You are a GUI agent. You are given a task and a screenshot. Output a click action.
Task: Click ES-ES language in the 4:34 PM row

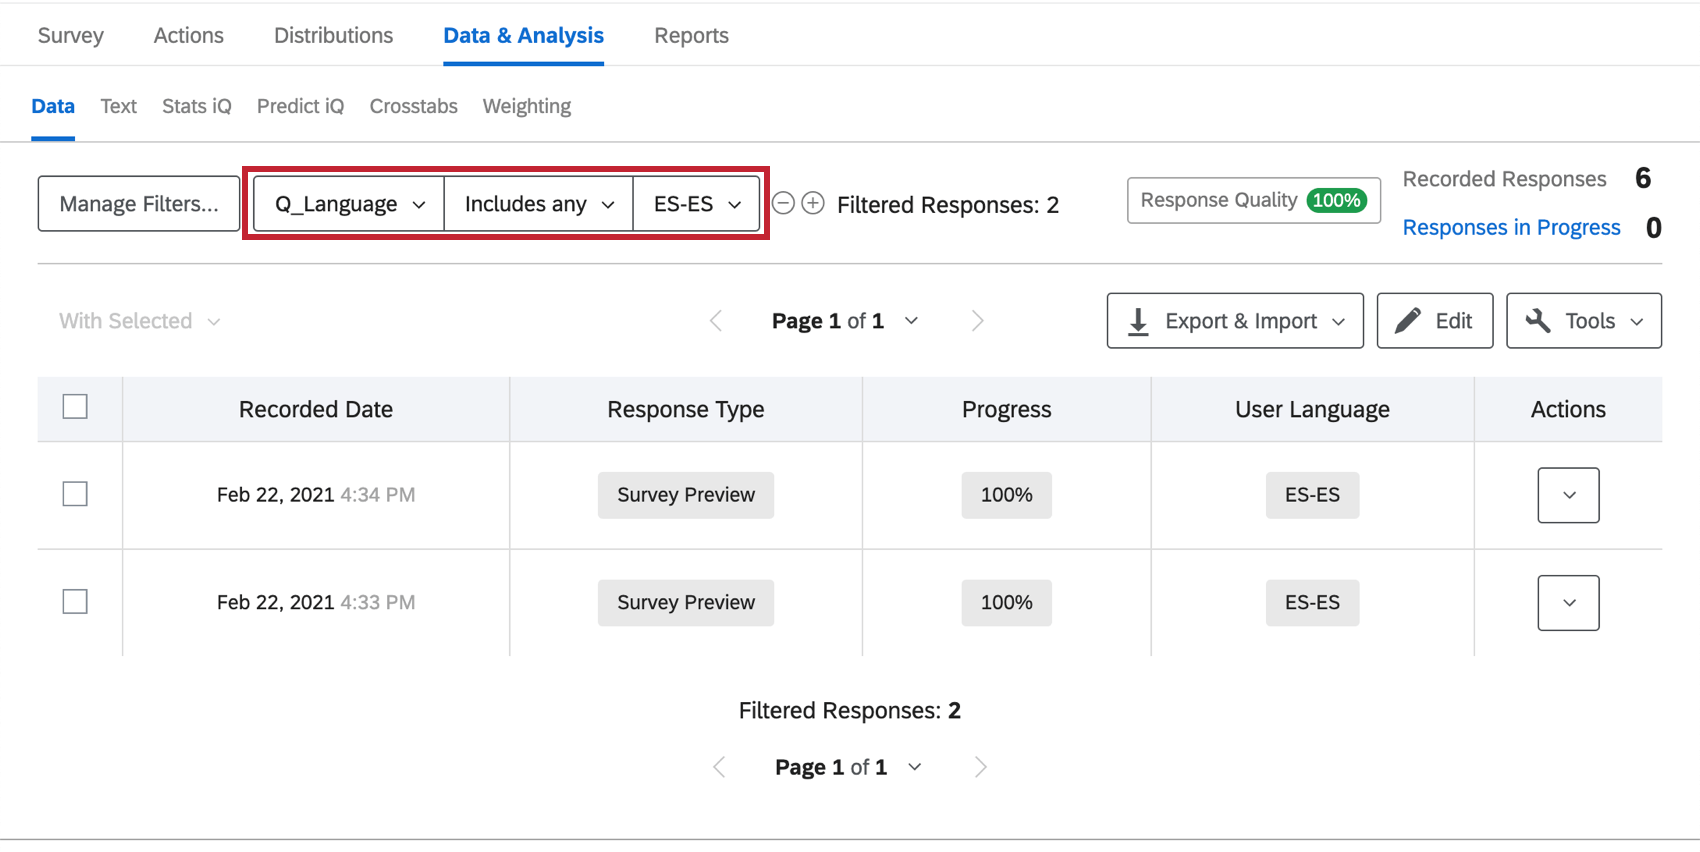pyautogui.click(x=1312, y=495)
